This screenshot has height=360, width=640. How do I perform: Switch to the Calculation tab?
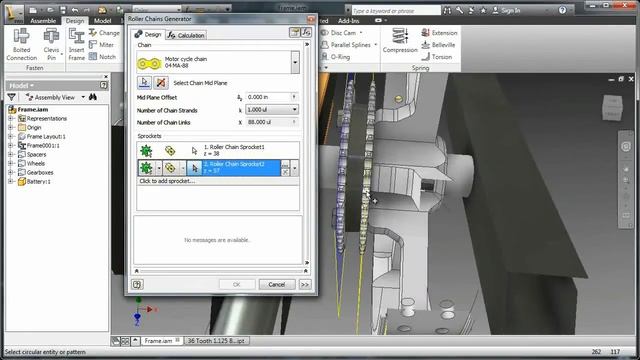186,35
